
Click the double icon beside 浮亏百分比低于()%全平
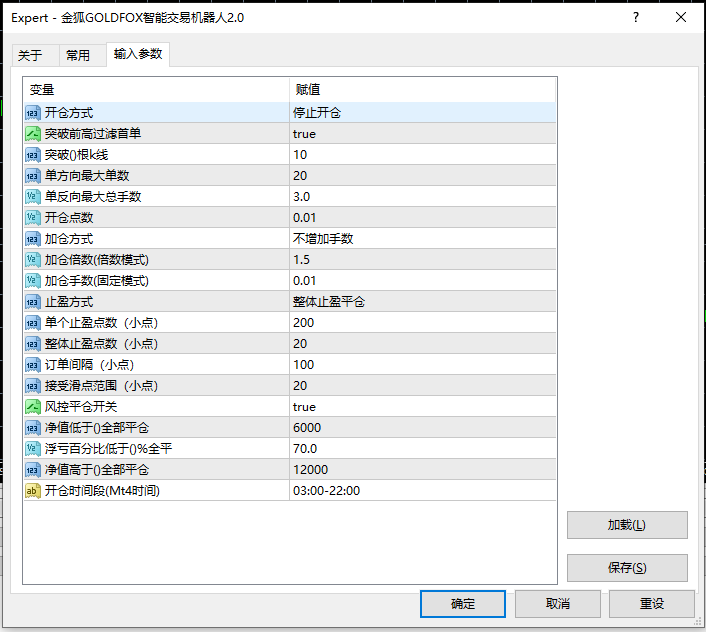coord(33,449)
